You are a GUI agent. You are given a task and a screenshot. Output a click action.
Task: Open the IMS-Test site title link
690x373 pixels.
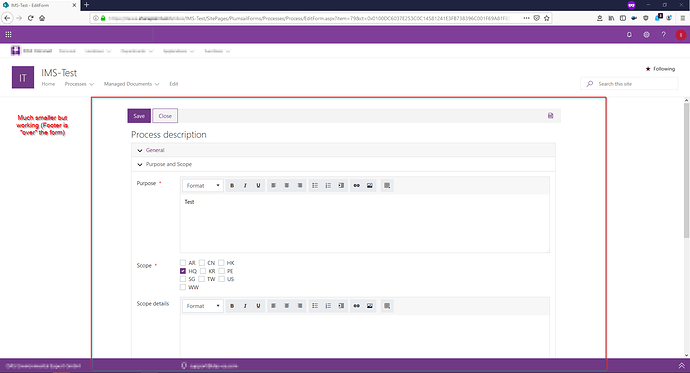pos(59,73)
